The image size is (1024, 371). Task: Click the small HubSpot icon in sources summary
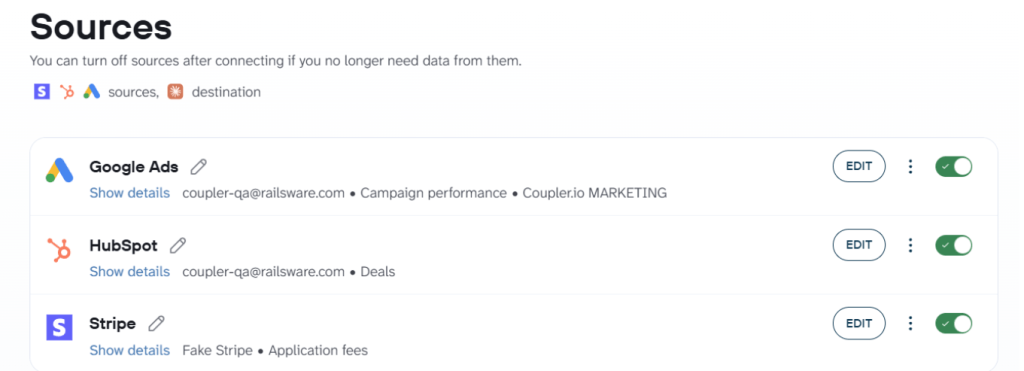[x=67, y=92]
